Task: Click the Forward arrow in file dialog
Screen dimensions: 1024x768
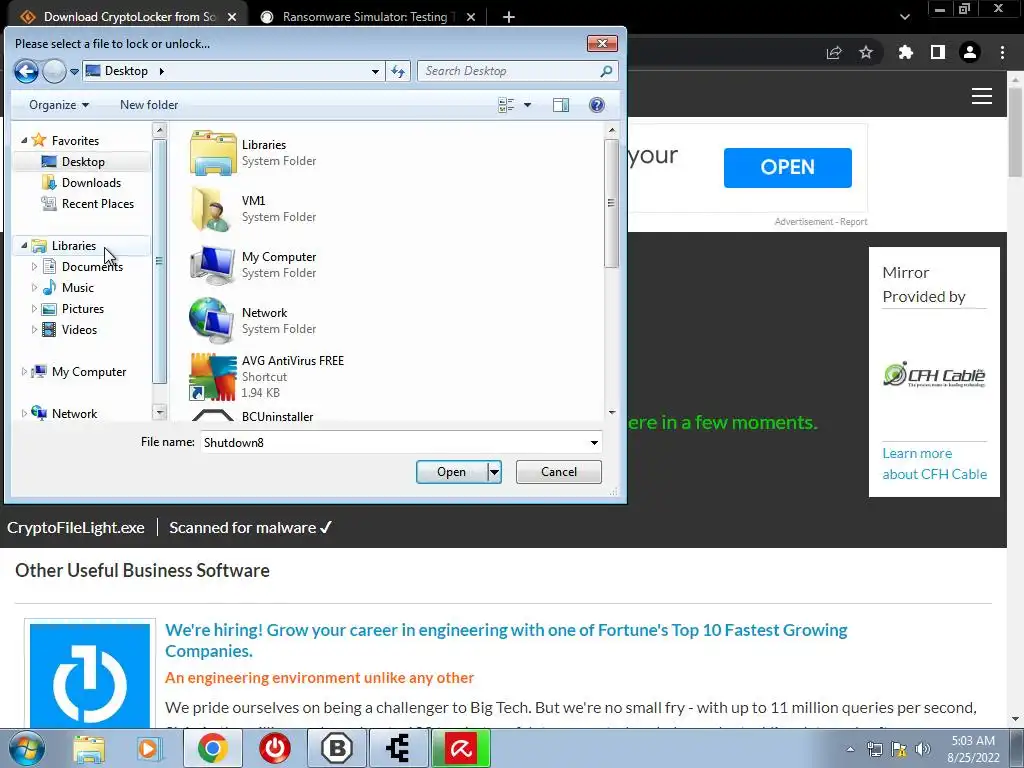Action: pos(54,71)
